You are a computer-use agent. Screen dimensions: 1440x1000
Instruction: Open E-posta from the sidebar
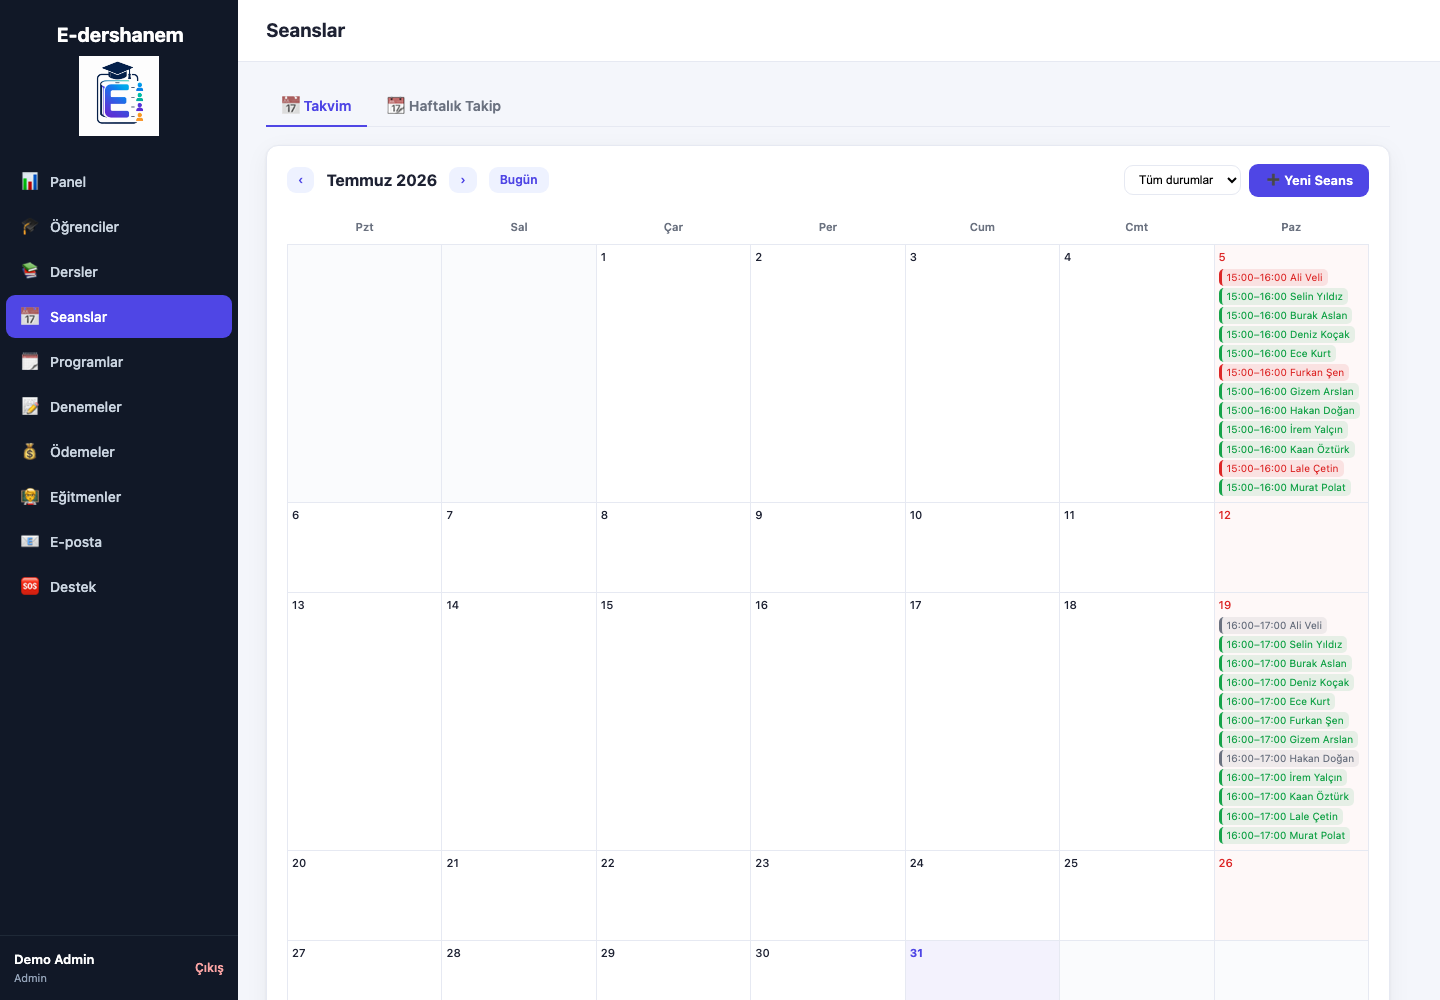(x=119, y=542)
